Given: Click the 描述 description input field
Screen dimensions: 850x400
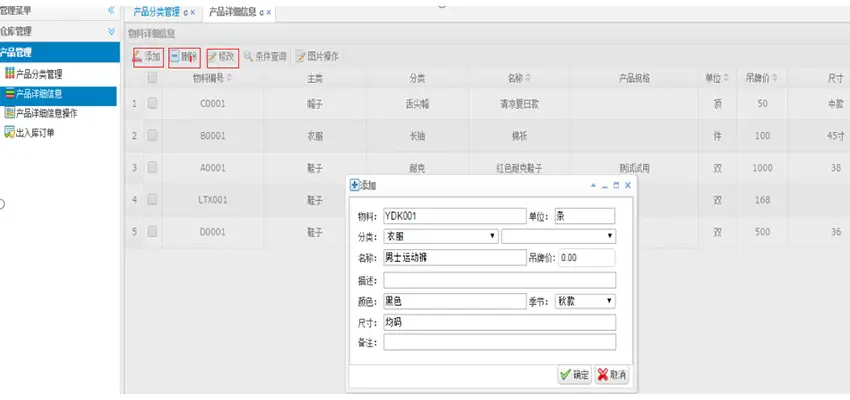Looking at the screenshot, I should tap(499, 279).
